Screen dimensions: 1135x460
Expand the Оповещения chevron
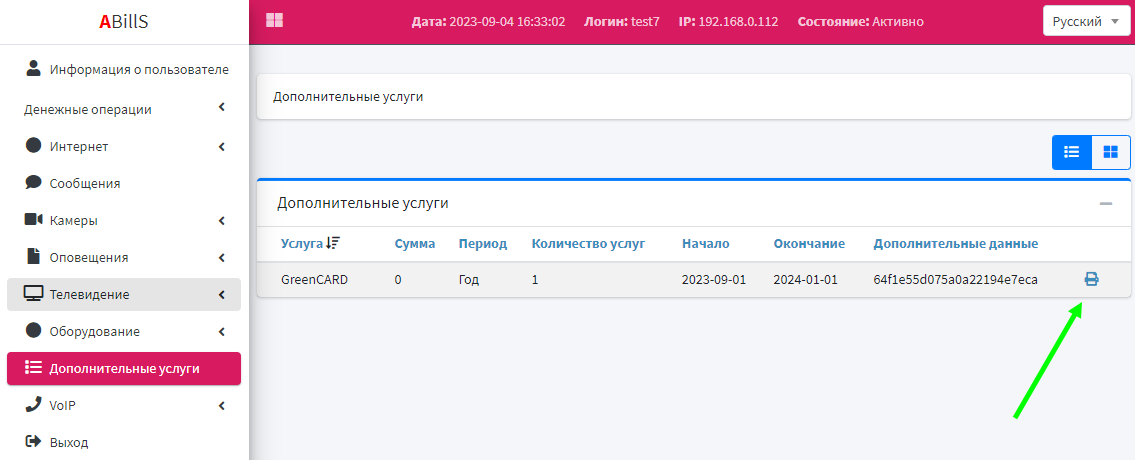pyautogui.click(x=221, y=257)
